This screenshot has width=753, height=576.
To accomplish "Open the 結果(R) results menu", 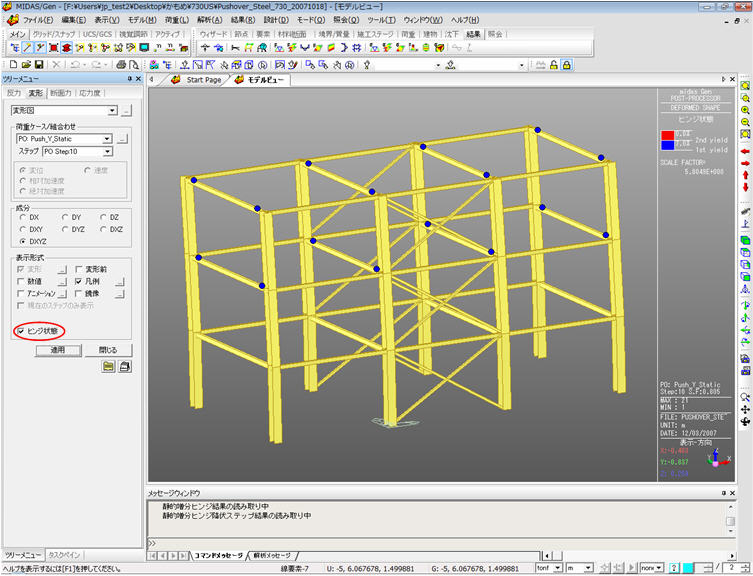I will click(243, 20).
